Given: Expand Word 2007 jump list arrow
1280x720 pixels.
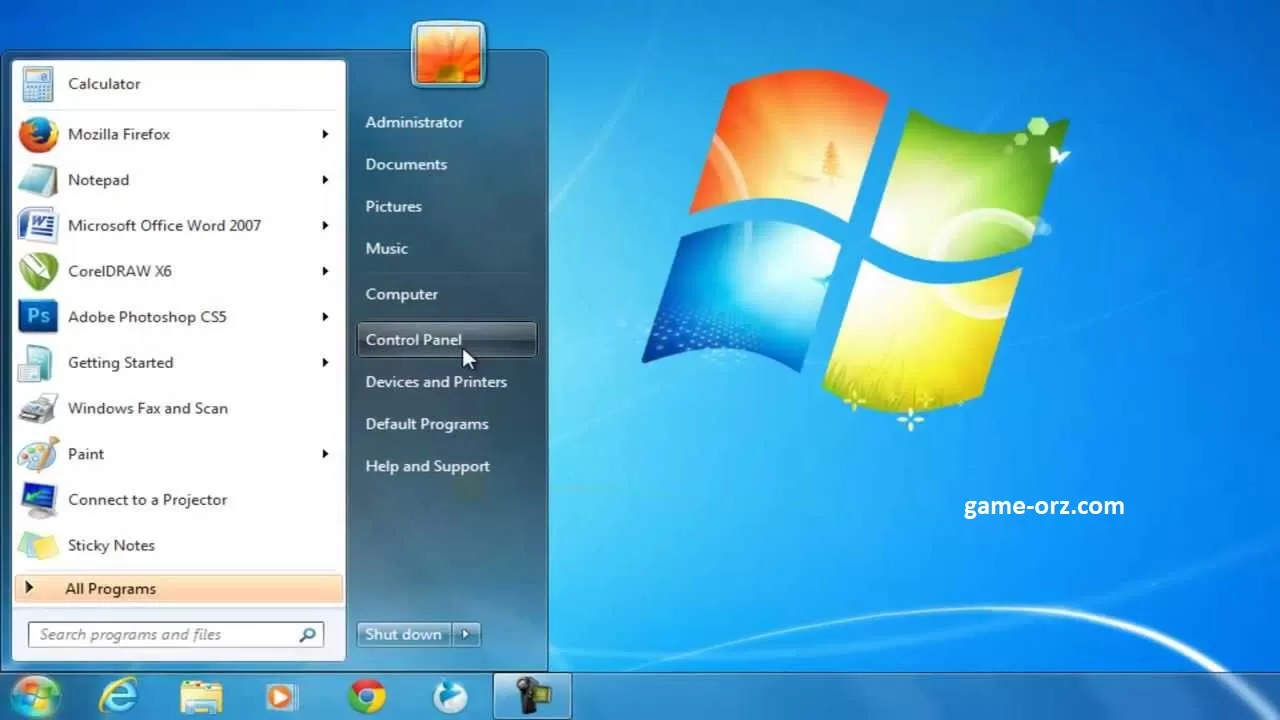Looking at the screenshot, I should point(325,226).
